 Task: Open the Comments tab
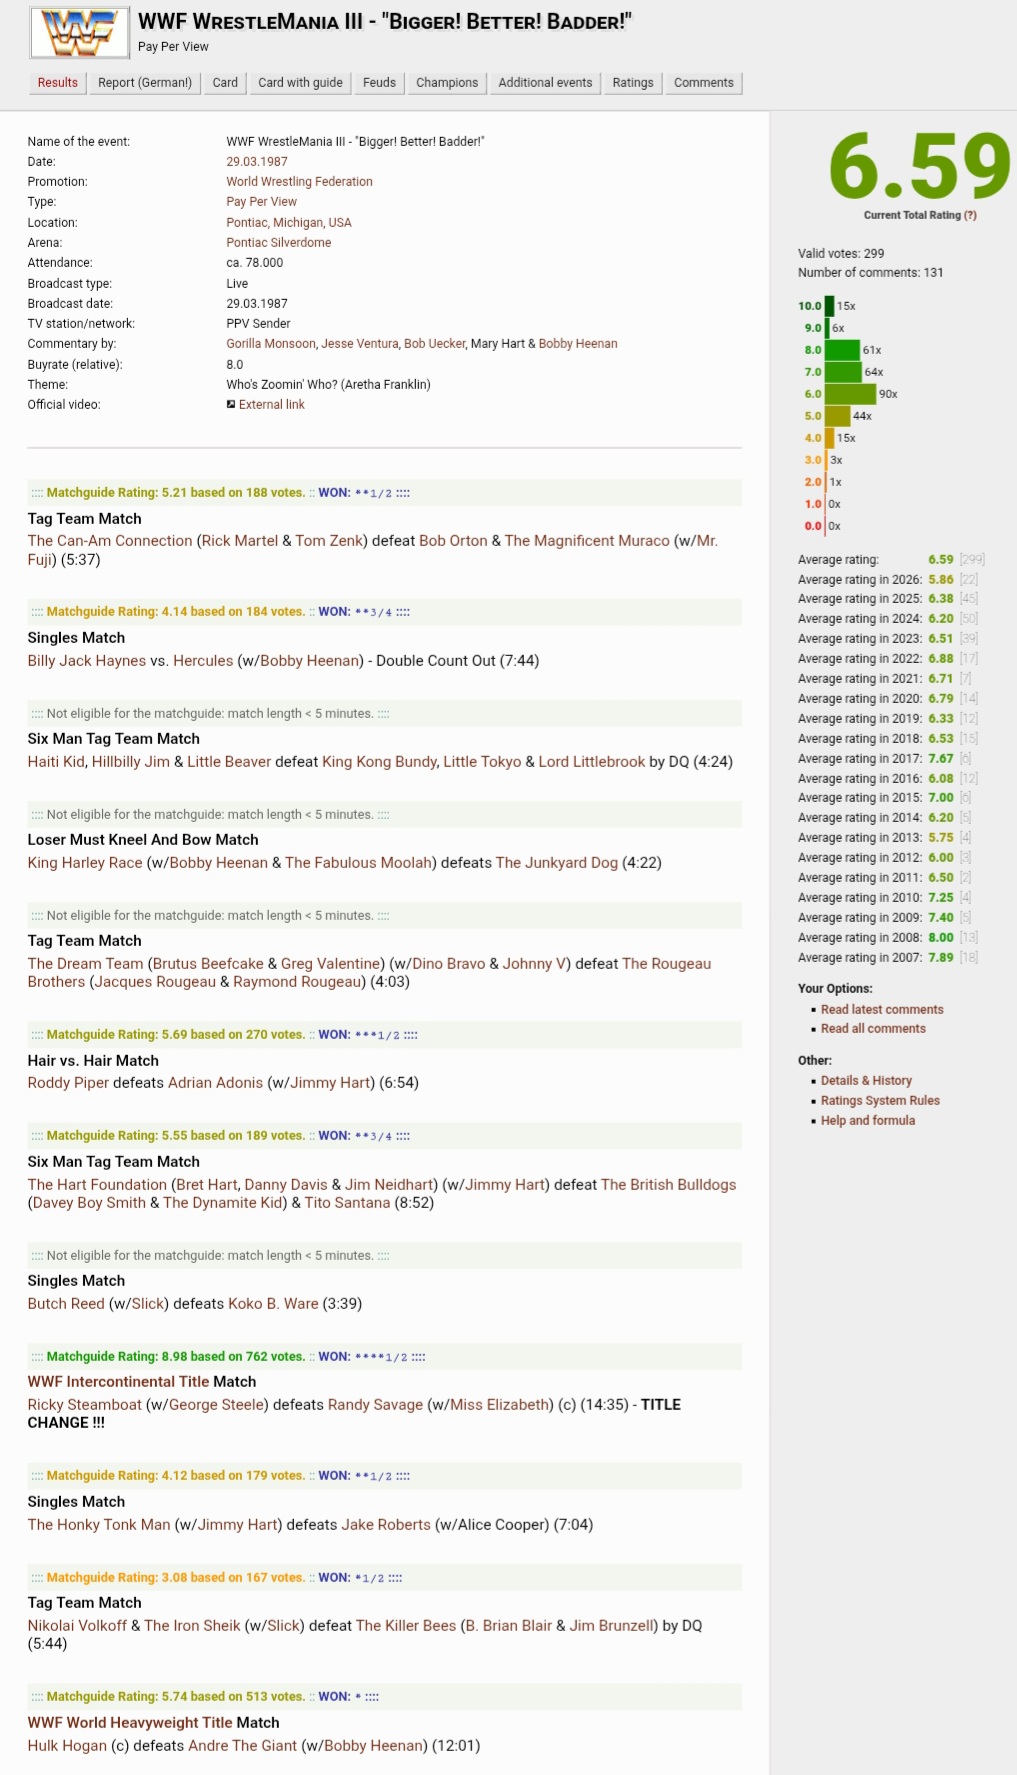pyautogui.click(x=704, y=83)
